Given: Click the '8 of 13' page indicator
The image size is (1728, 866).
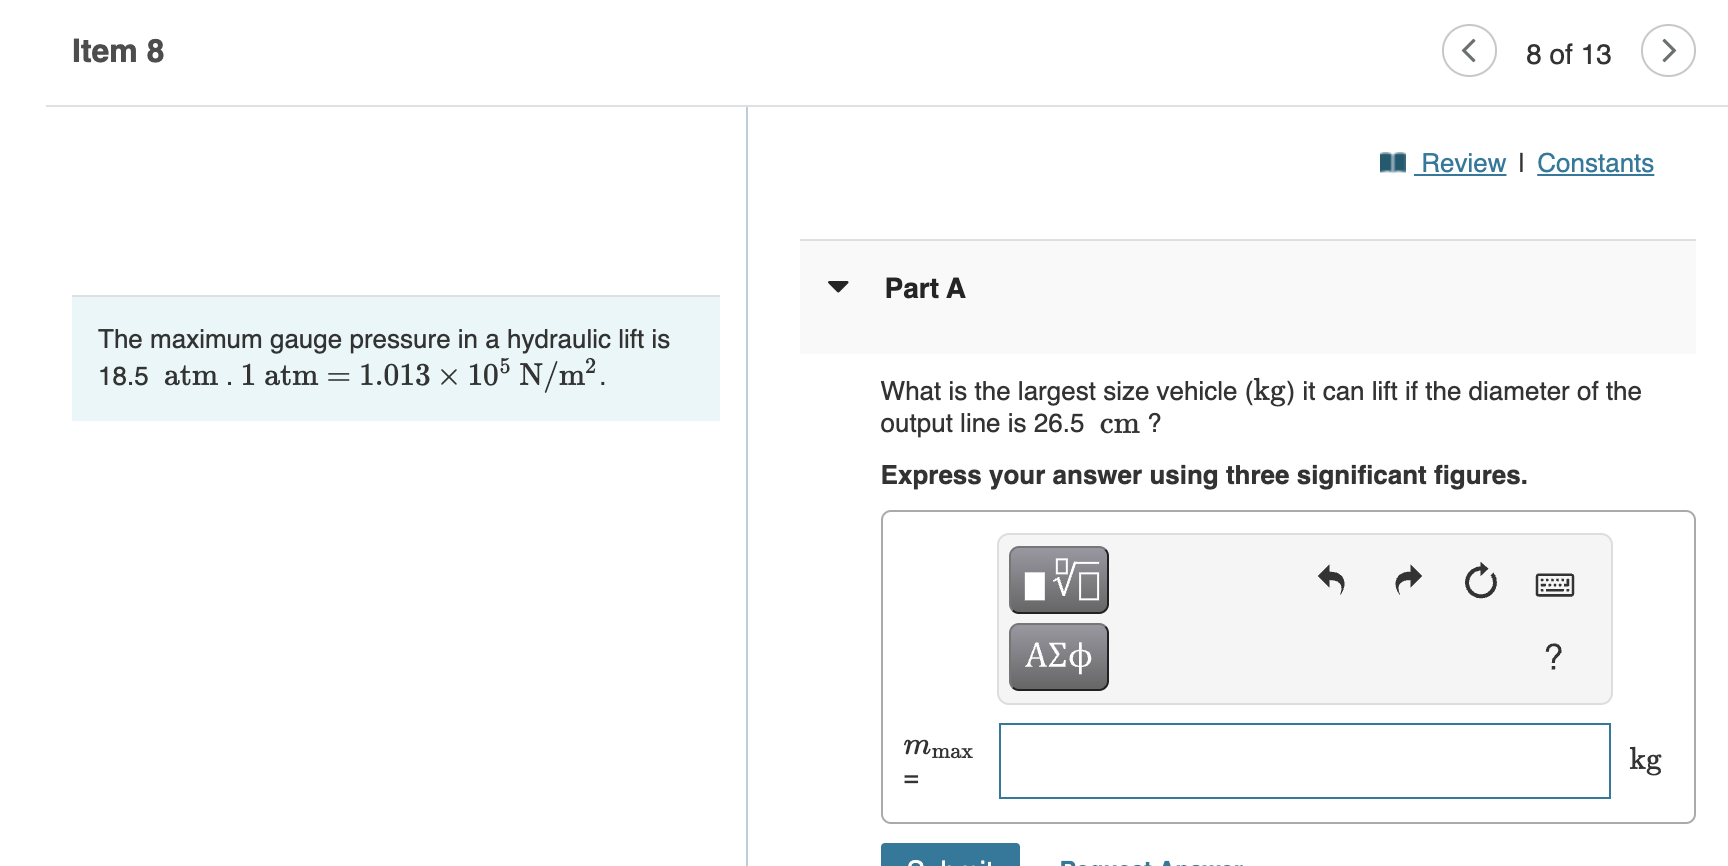Looking at the screenshot, I should (x=1568, y=53).
